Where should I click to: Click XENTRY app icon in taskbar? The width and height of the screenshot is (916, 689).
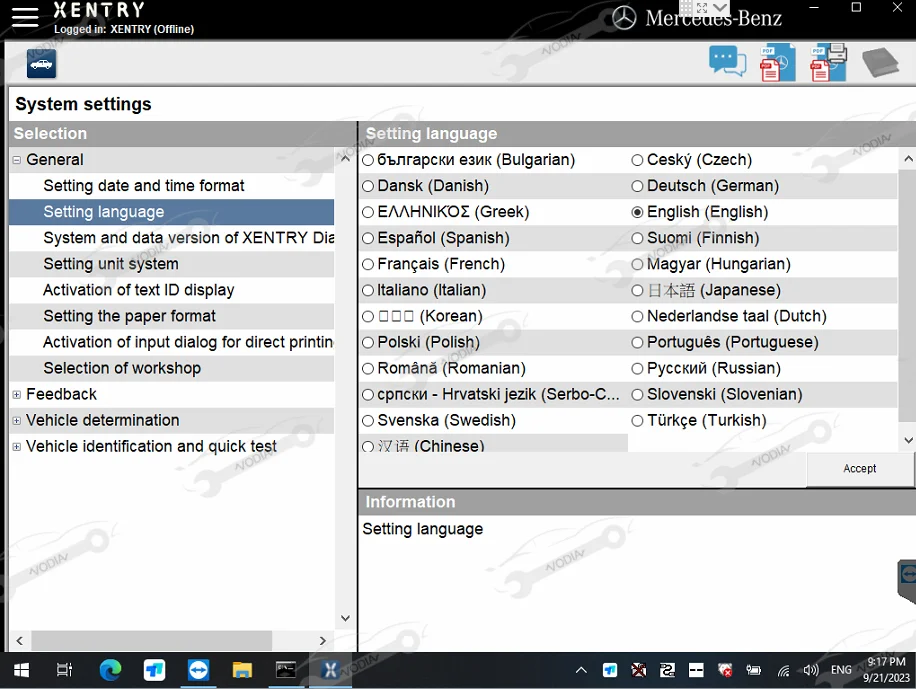point(330,670)
